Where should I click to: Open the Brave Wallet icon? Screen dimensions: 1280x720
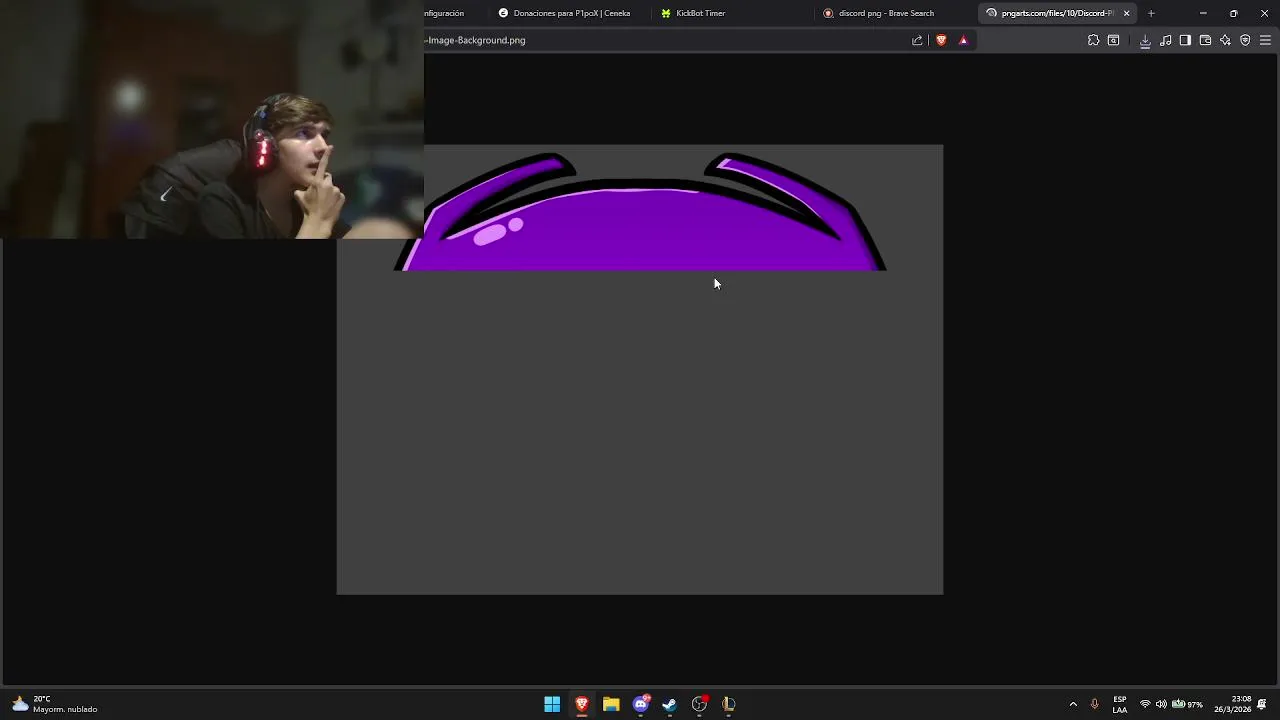1205,40
